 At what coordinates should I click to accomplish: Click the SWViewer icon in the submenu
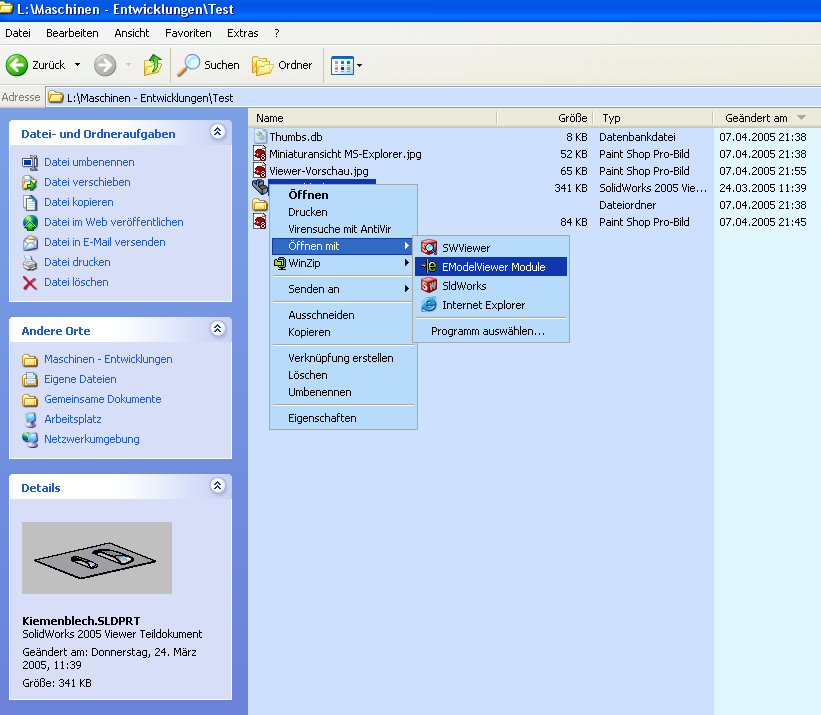[429, 247]
